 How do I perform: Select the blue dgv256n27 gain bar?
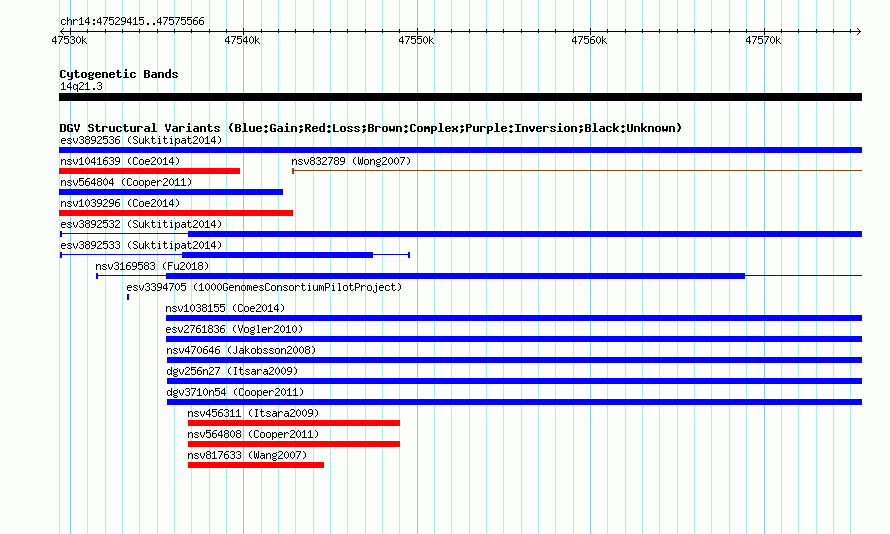click(514, 381)
